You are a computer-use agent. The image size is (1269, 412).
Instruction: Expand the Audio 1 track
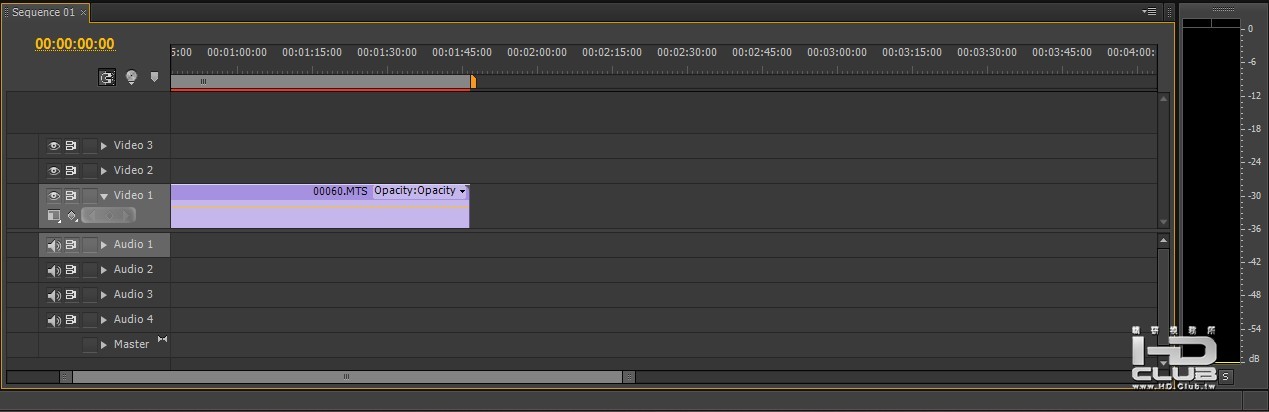(104, 245)
